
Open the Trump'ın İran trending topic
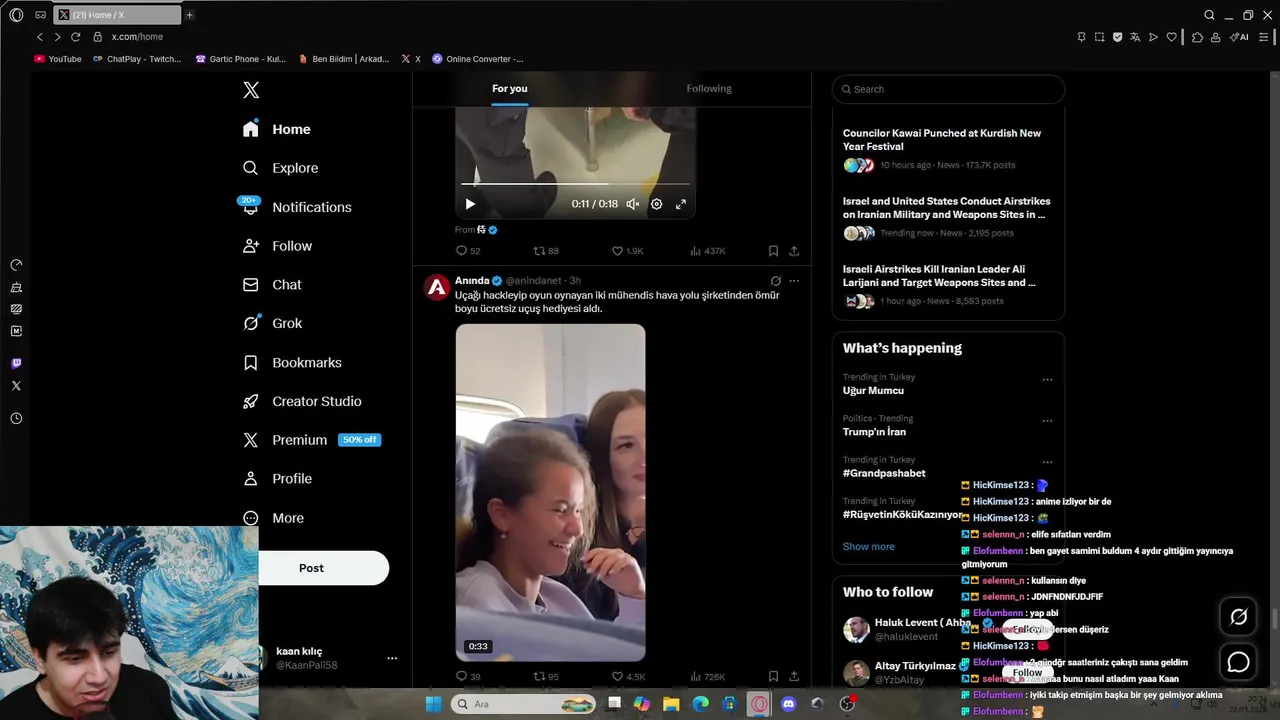point(874,432)
